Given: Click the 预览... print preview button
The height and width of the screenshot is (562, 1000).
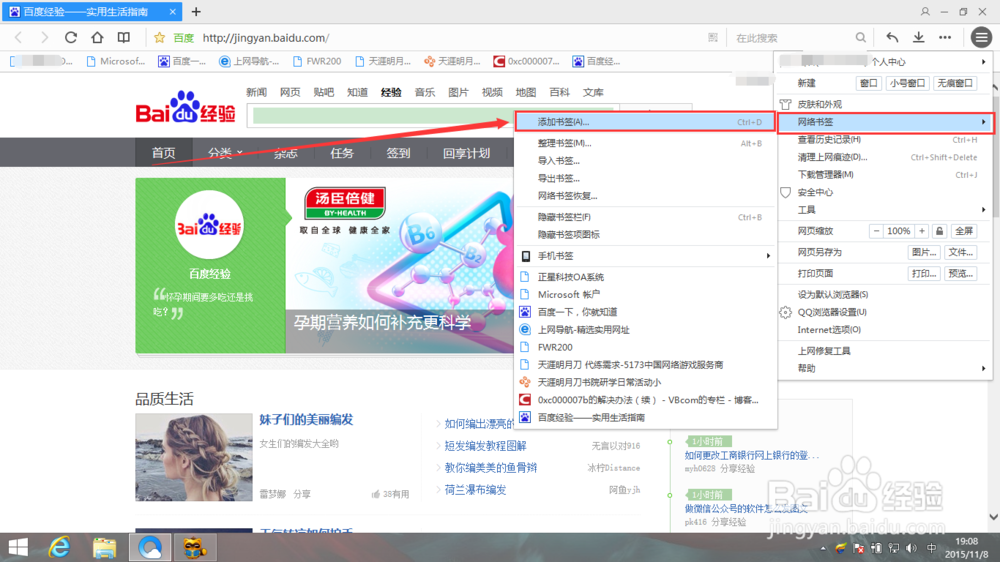Looking at the screenshot, I should coord(960,274).
